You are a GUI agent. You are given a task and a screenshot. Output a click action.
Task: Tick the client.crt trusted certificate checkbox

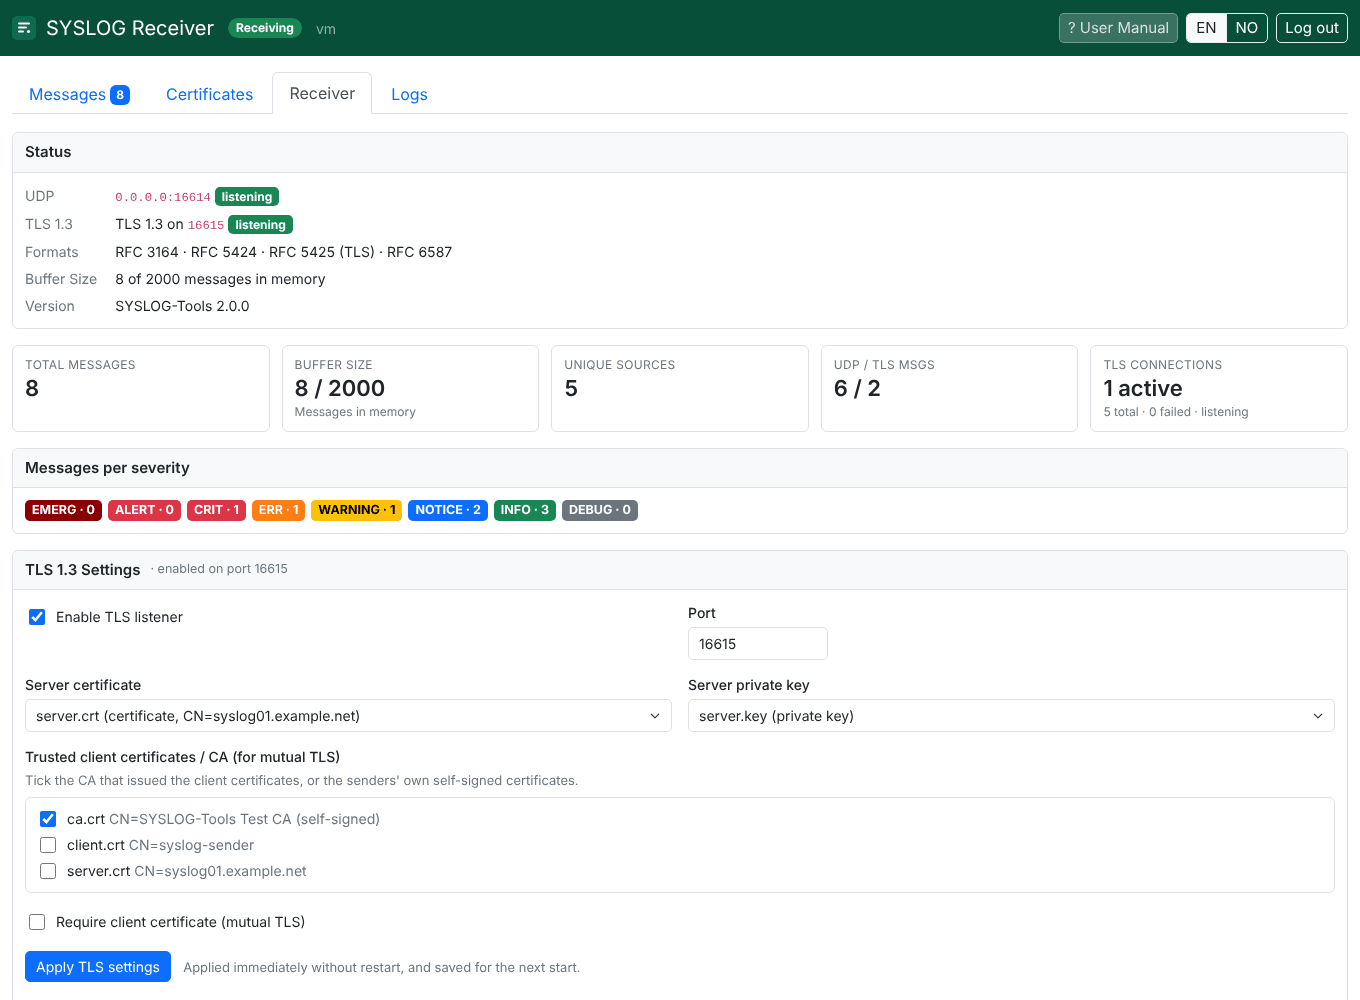(48, 845)
